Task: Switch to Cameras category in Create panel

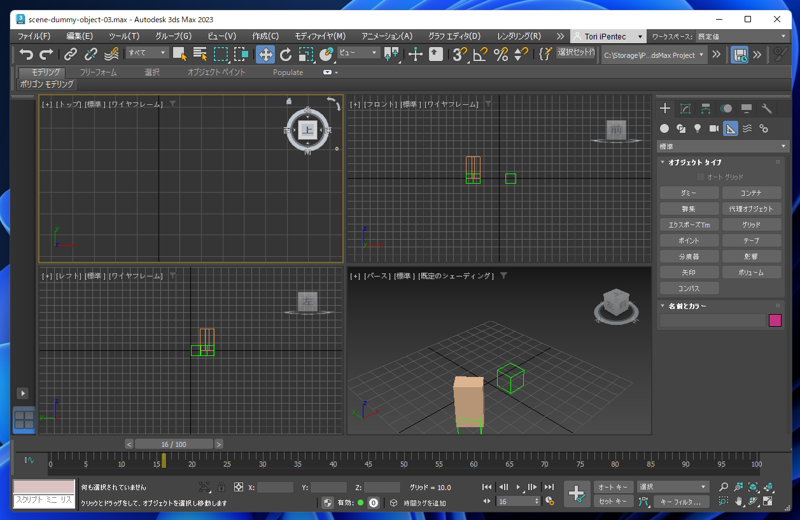Action: [714, 129]
